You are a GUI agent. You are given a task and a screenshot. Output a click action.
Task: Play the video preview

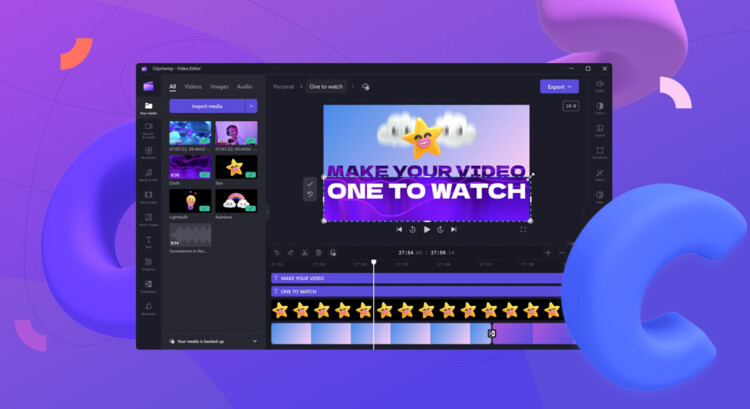click(x=427, y=230)
